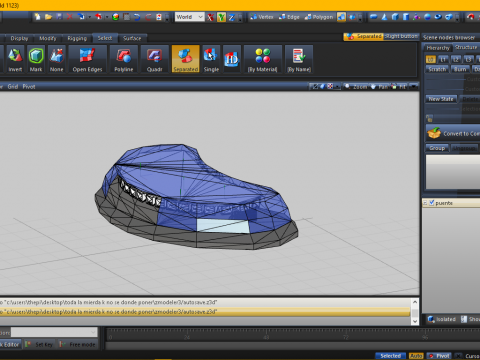Click the Isolated view option
480x360 pixels.
(x=442, y=319)
